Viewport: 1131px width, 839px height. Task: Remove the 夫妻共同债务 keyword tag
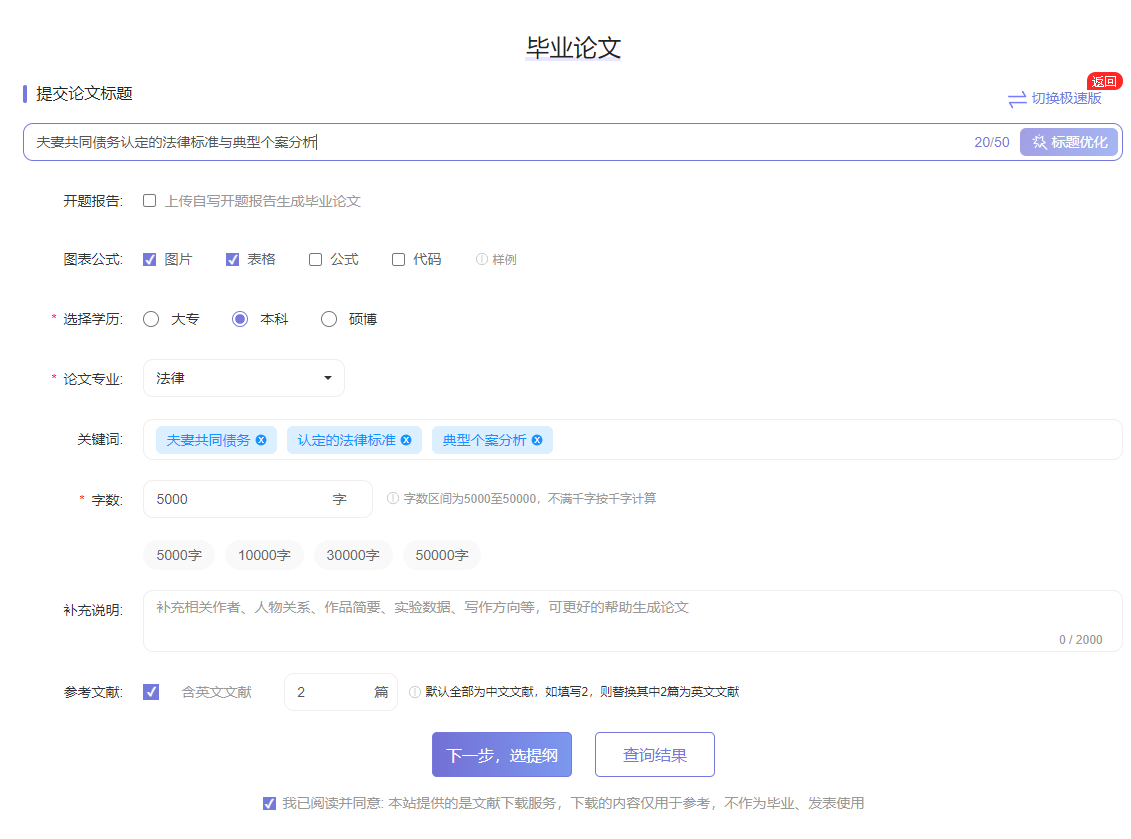261,440
